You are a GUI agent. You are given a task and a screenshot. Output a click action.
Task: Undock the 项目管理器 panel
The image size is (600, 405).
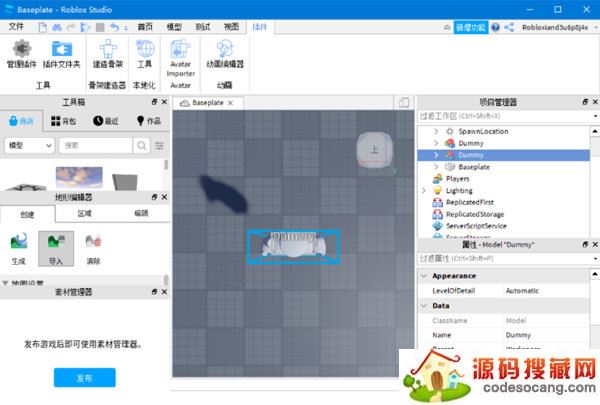[585, 102]
